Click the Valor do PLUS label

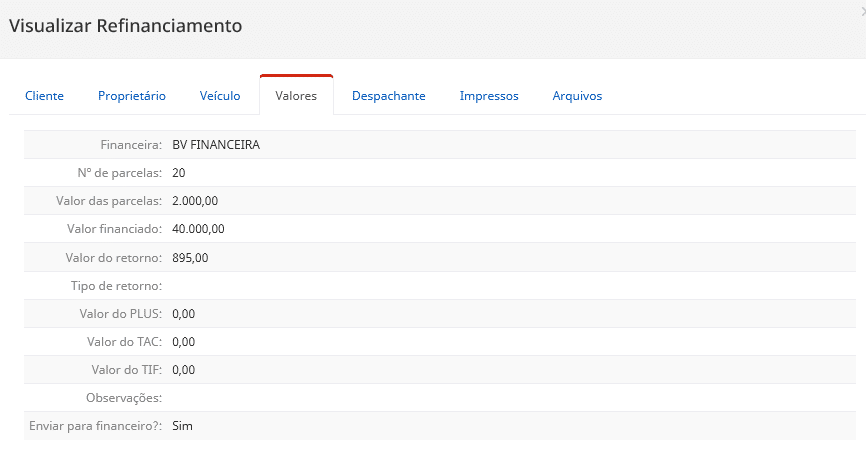[x=121, y=314]
